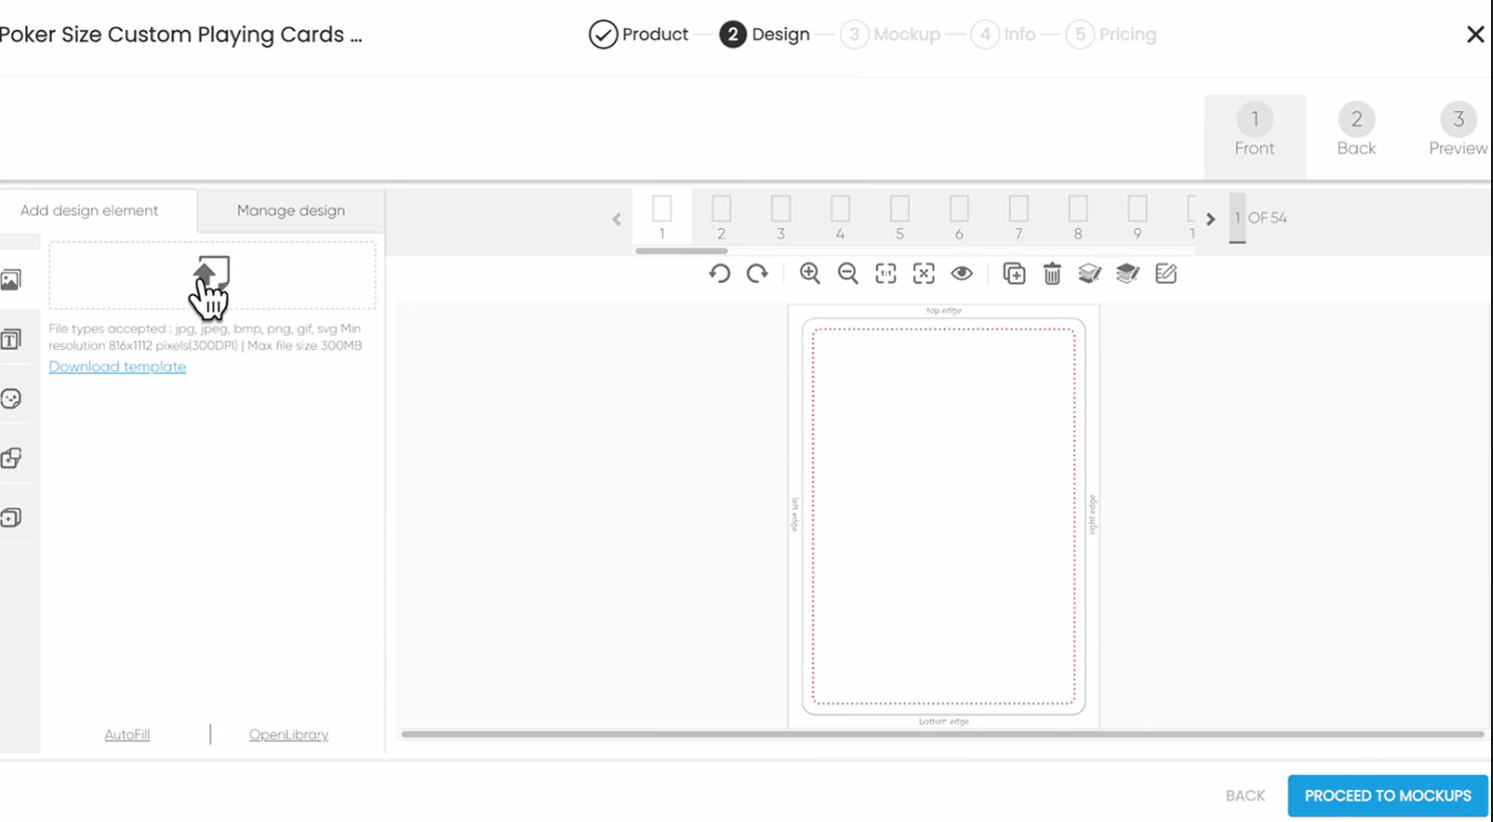Image resolution: width=1493 pixels, height=822 pixels.
Task: Select the text tool in left sidebar
Action: pyautogui.click(x=11, y=340)
